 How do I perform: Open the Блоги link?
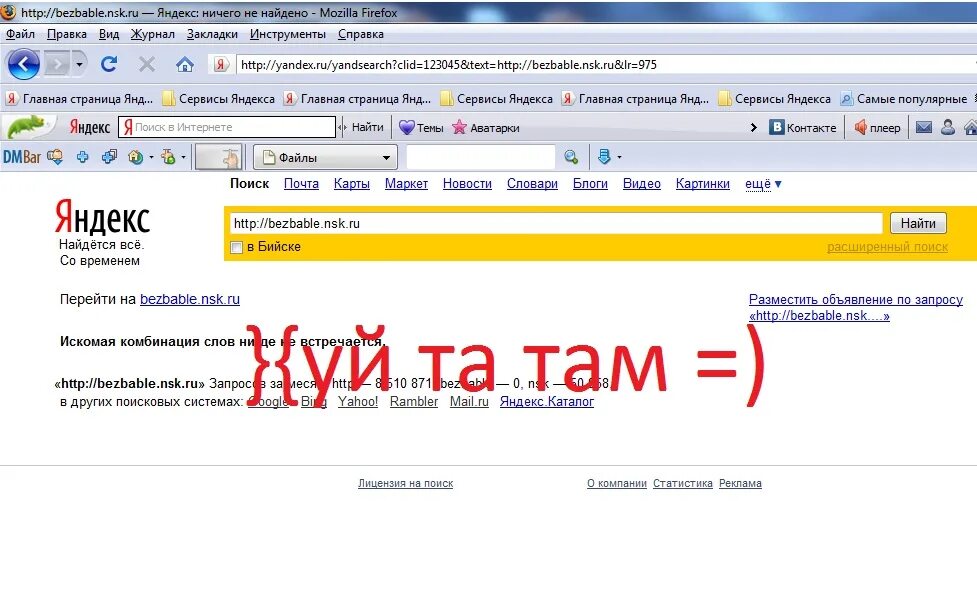click(x=590, y=184)
